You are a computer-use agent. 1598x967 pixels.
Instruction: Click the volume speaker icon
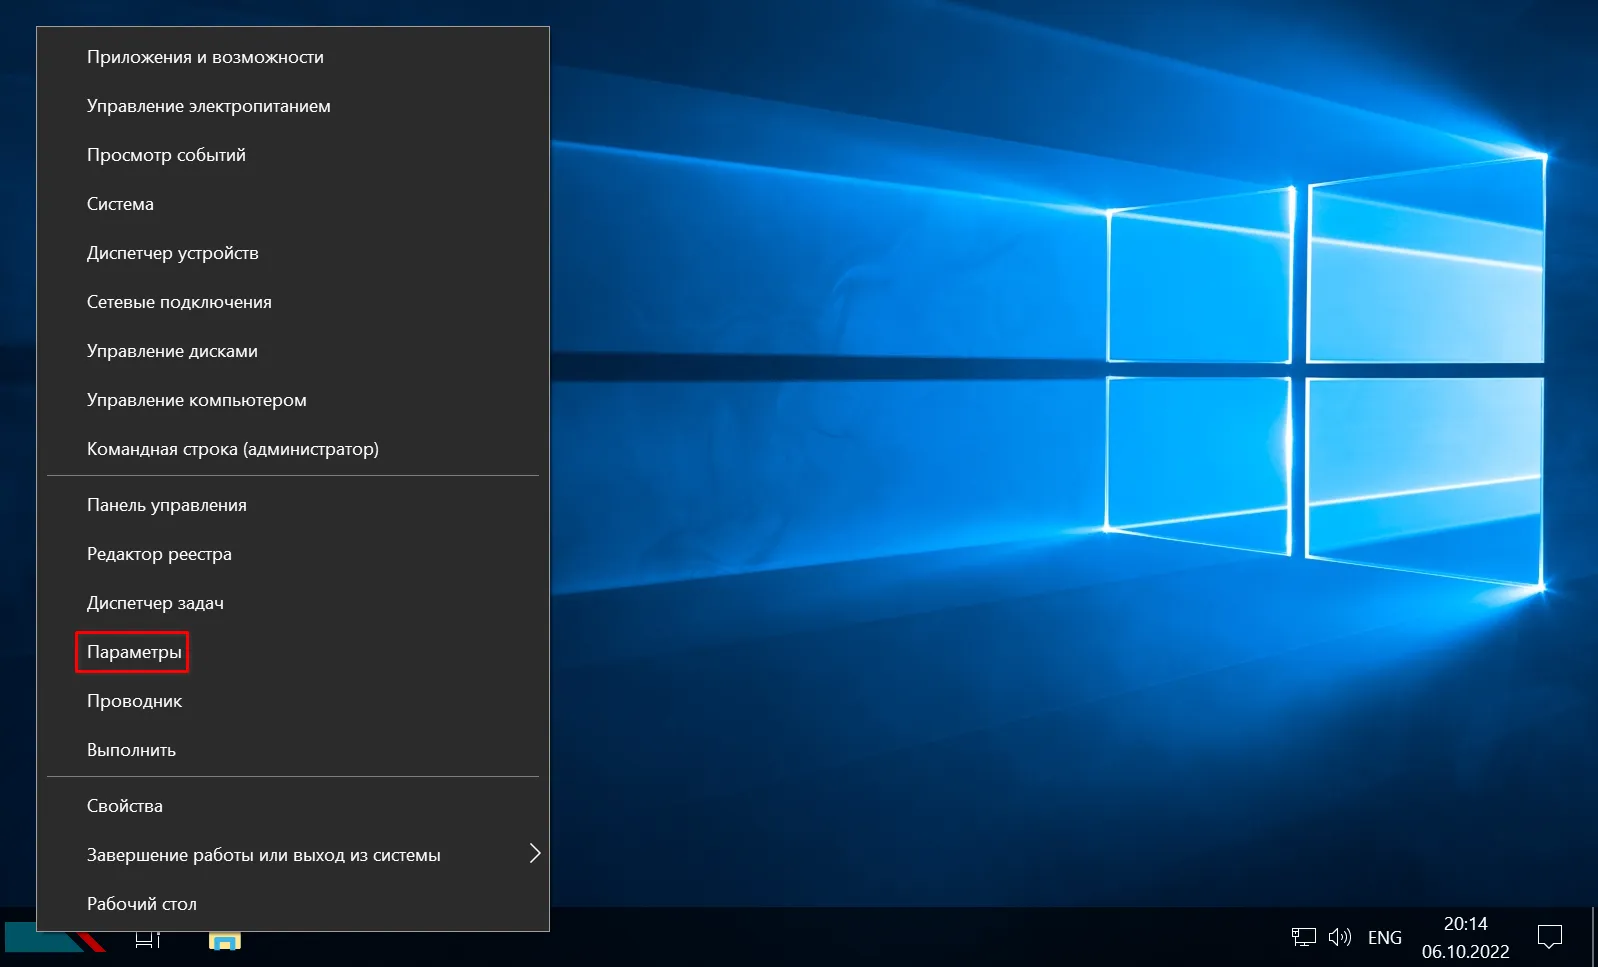point(1340,937)
